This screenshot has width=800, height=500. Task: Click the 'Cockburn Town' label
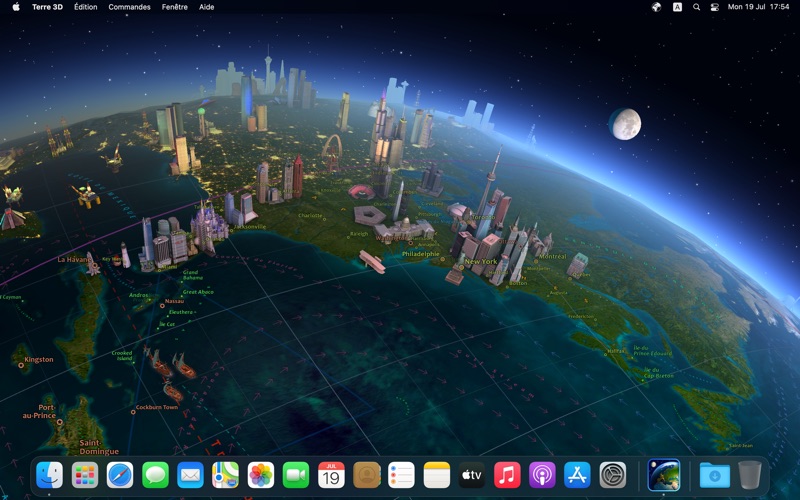pos(157,407)
